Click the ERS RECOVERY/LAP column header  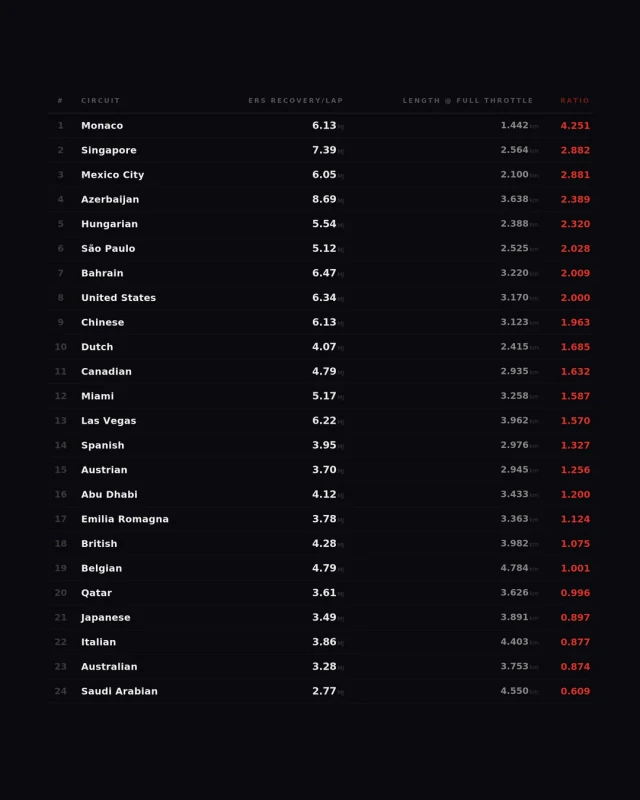(x=296, y=101)
